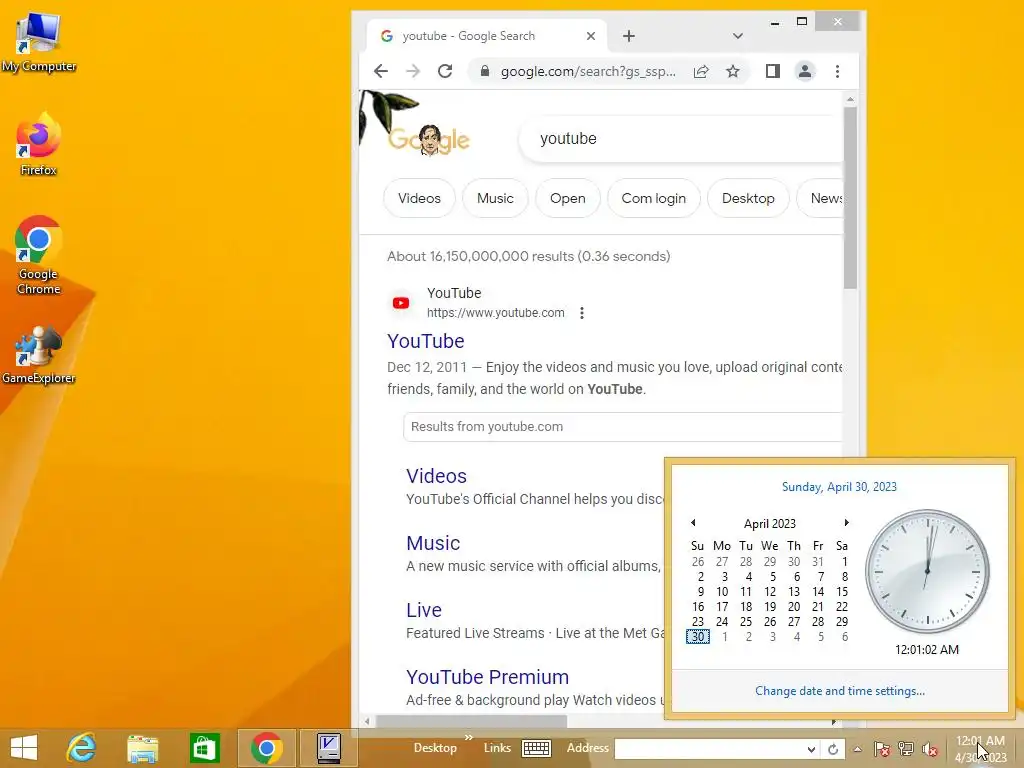The image size is (1024, 768).
Task: Open the YouTube result title link
Action: tap(426, 341)
